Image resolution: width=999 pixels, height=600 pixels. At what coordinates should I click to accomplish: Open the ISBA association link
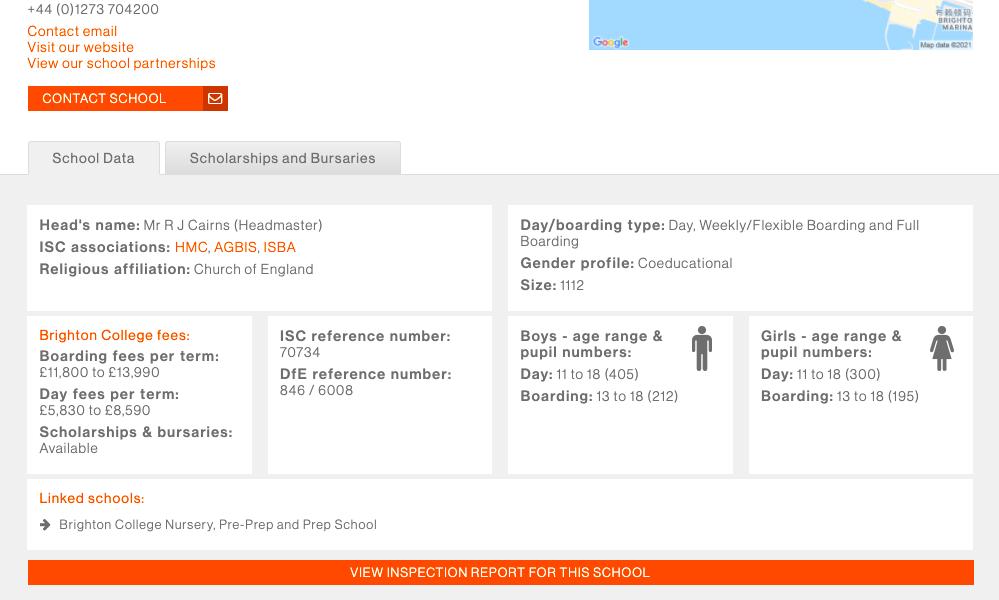(279, 247)
